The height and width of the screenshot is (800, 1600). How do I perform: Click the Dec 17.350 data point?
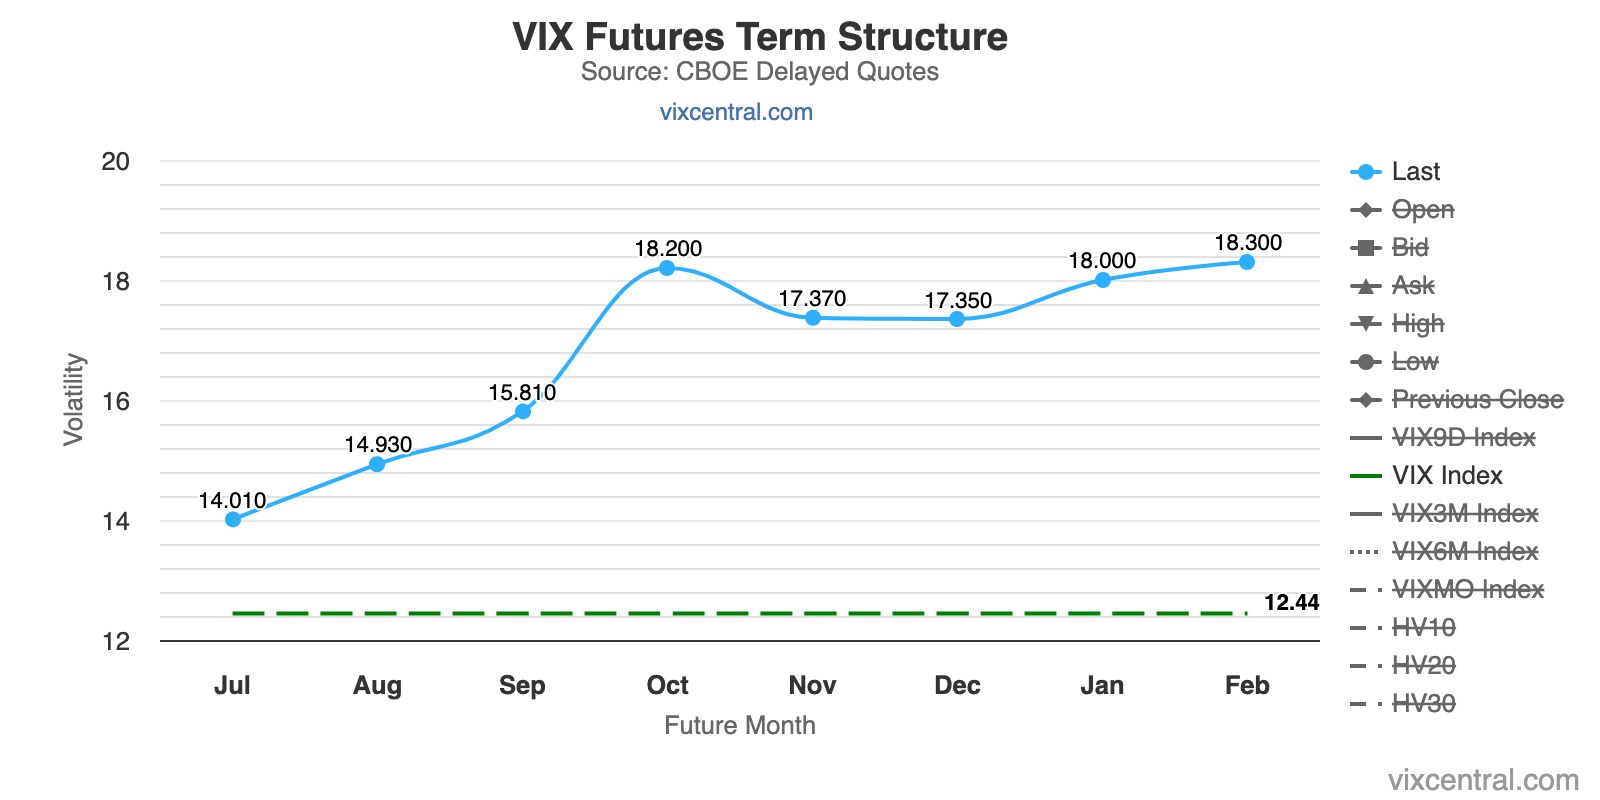pos(957,319)
